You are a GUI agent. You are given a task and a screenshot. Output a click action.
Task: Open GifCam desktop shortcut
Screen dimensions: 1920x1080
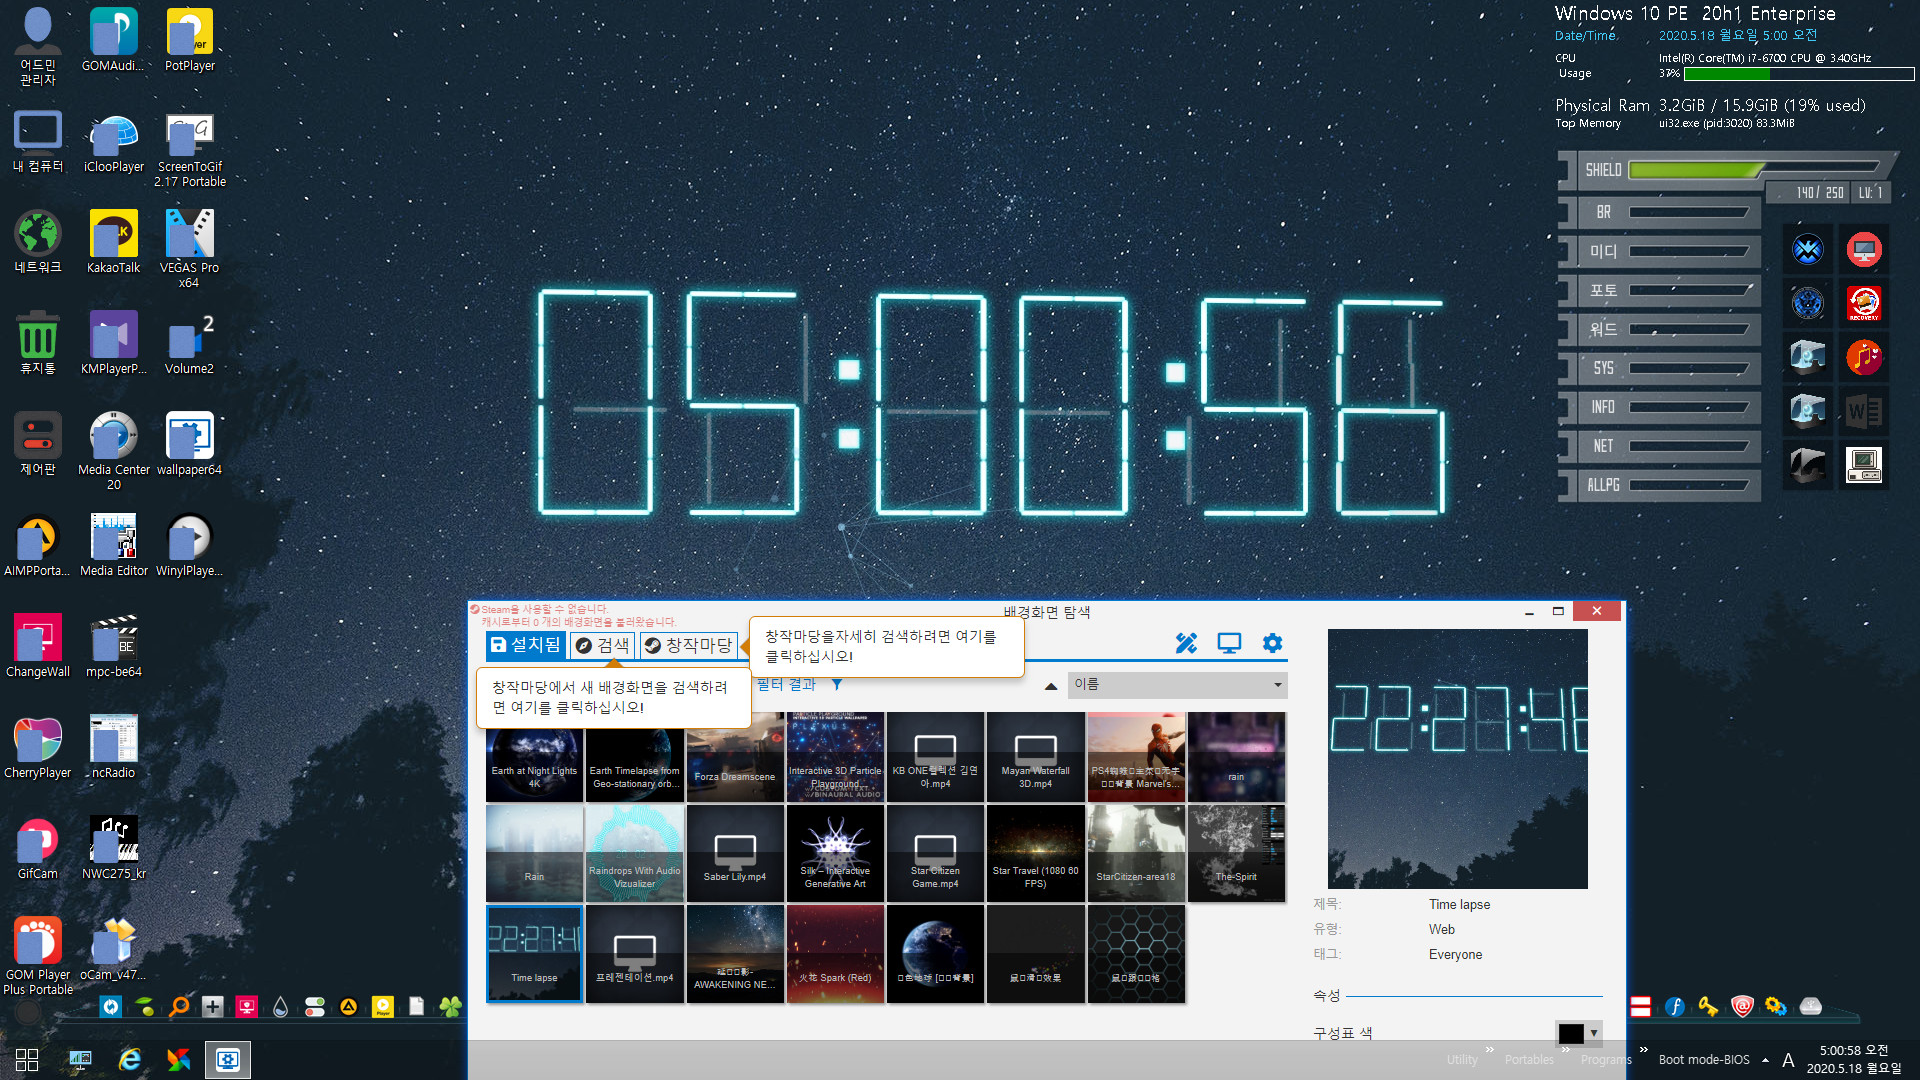tap(38, 847)
